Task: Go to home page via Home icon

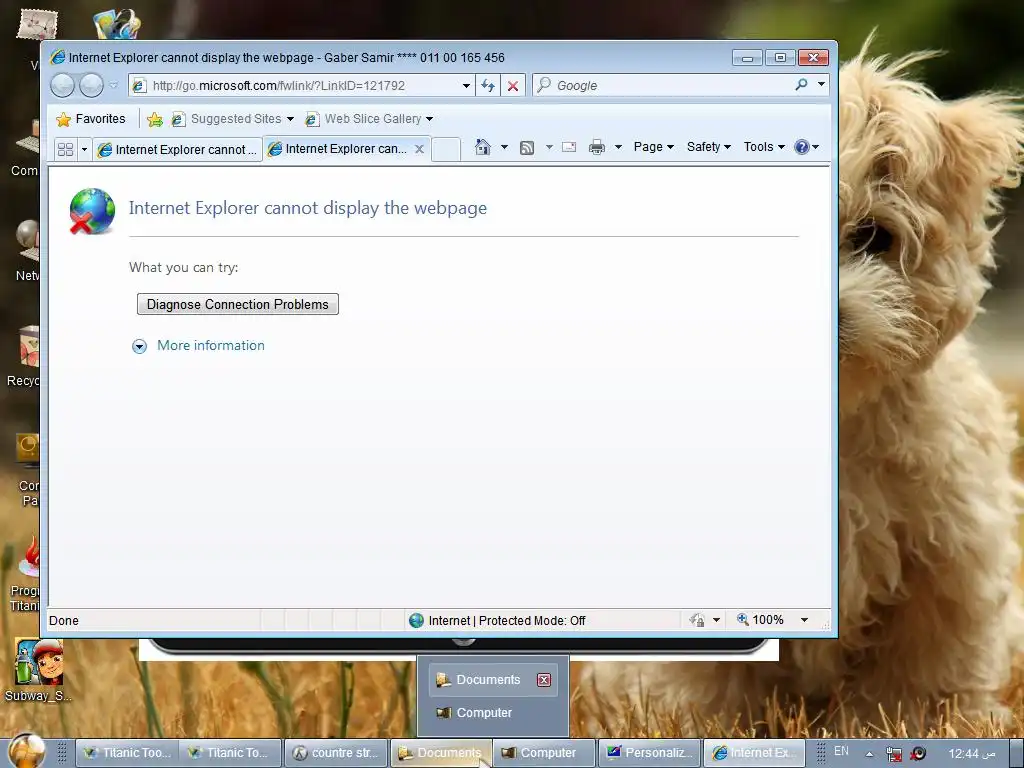Action: pyautogui.click(x=483, y=147)
